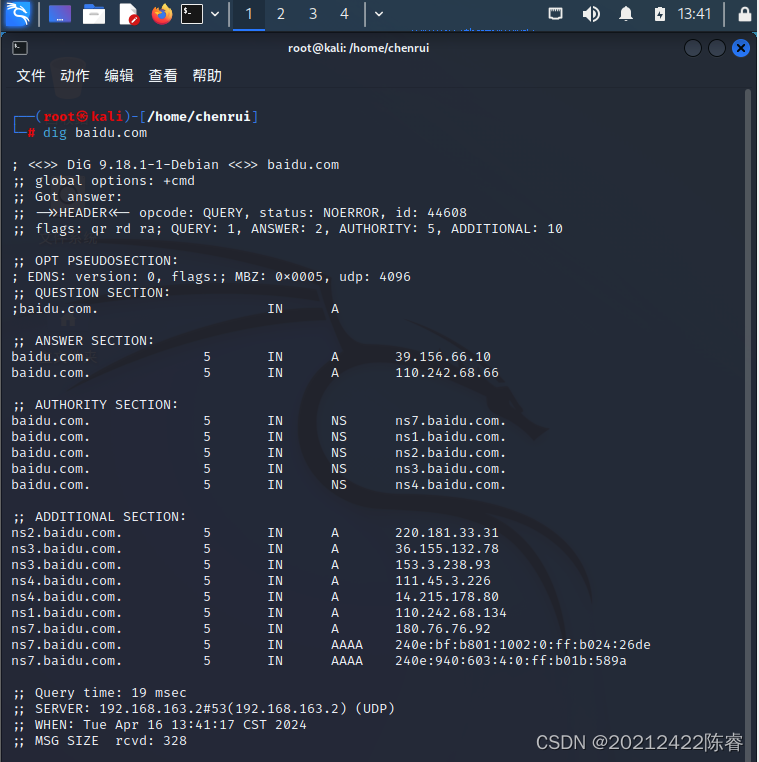Launch Firefox from the top panel
Image resolution: width=759 pixels, height=762 pixels.
click(x=162, y=14)
